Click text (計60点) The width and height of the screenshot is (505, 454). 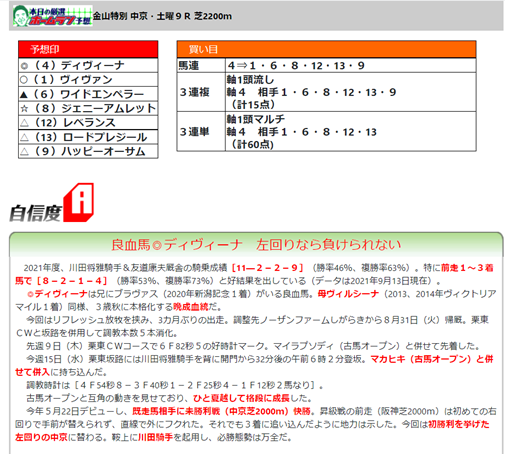pyautogui.click(x=252, y=144)
